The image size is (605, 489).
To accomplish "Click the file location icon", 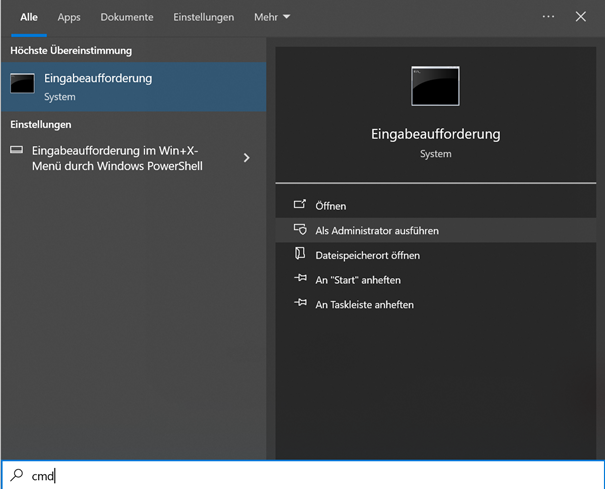I will coord(300,254).
